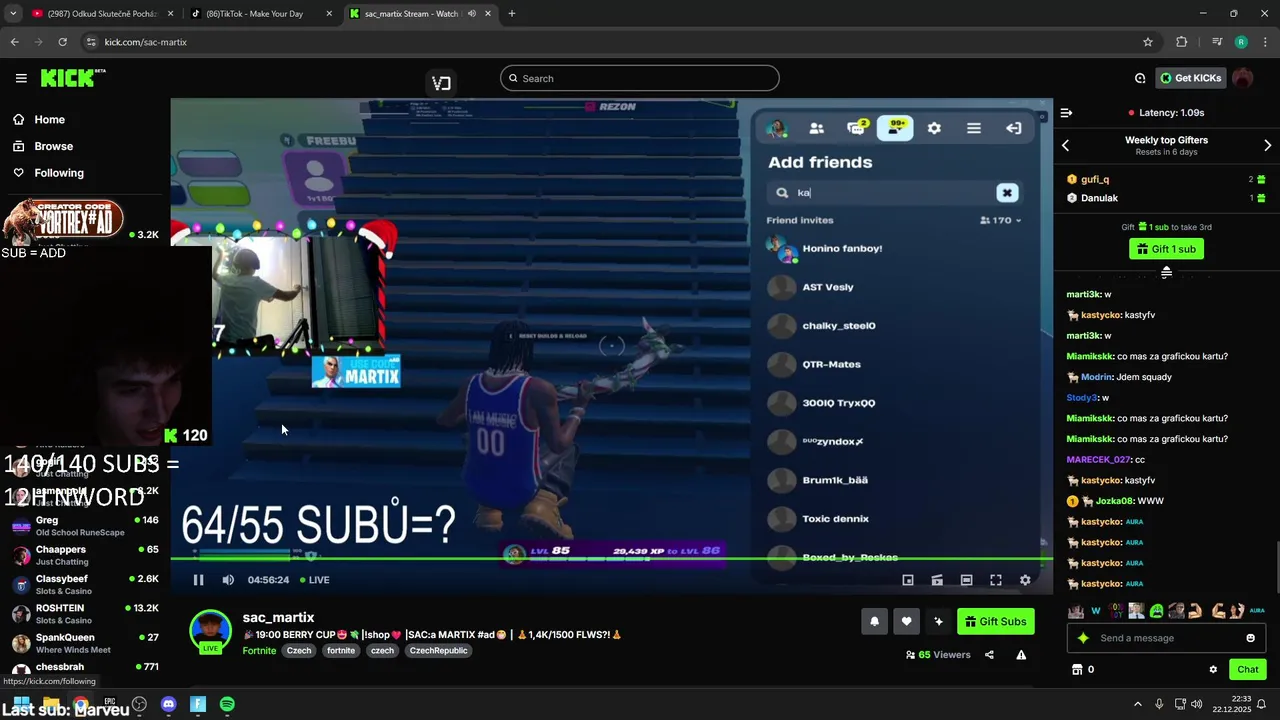The width and height of the screenshot is (1280, 720).
Task: Click the Get KICKs button
Action: [1190, 78]
